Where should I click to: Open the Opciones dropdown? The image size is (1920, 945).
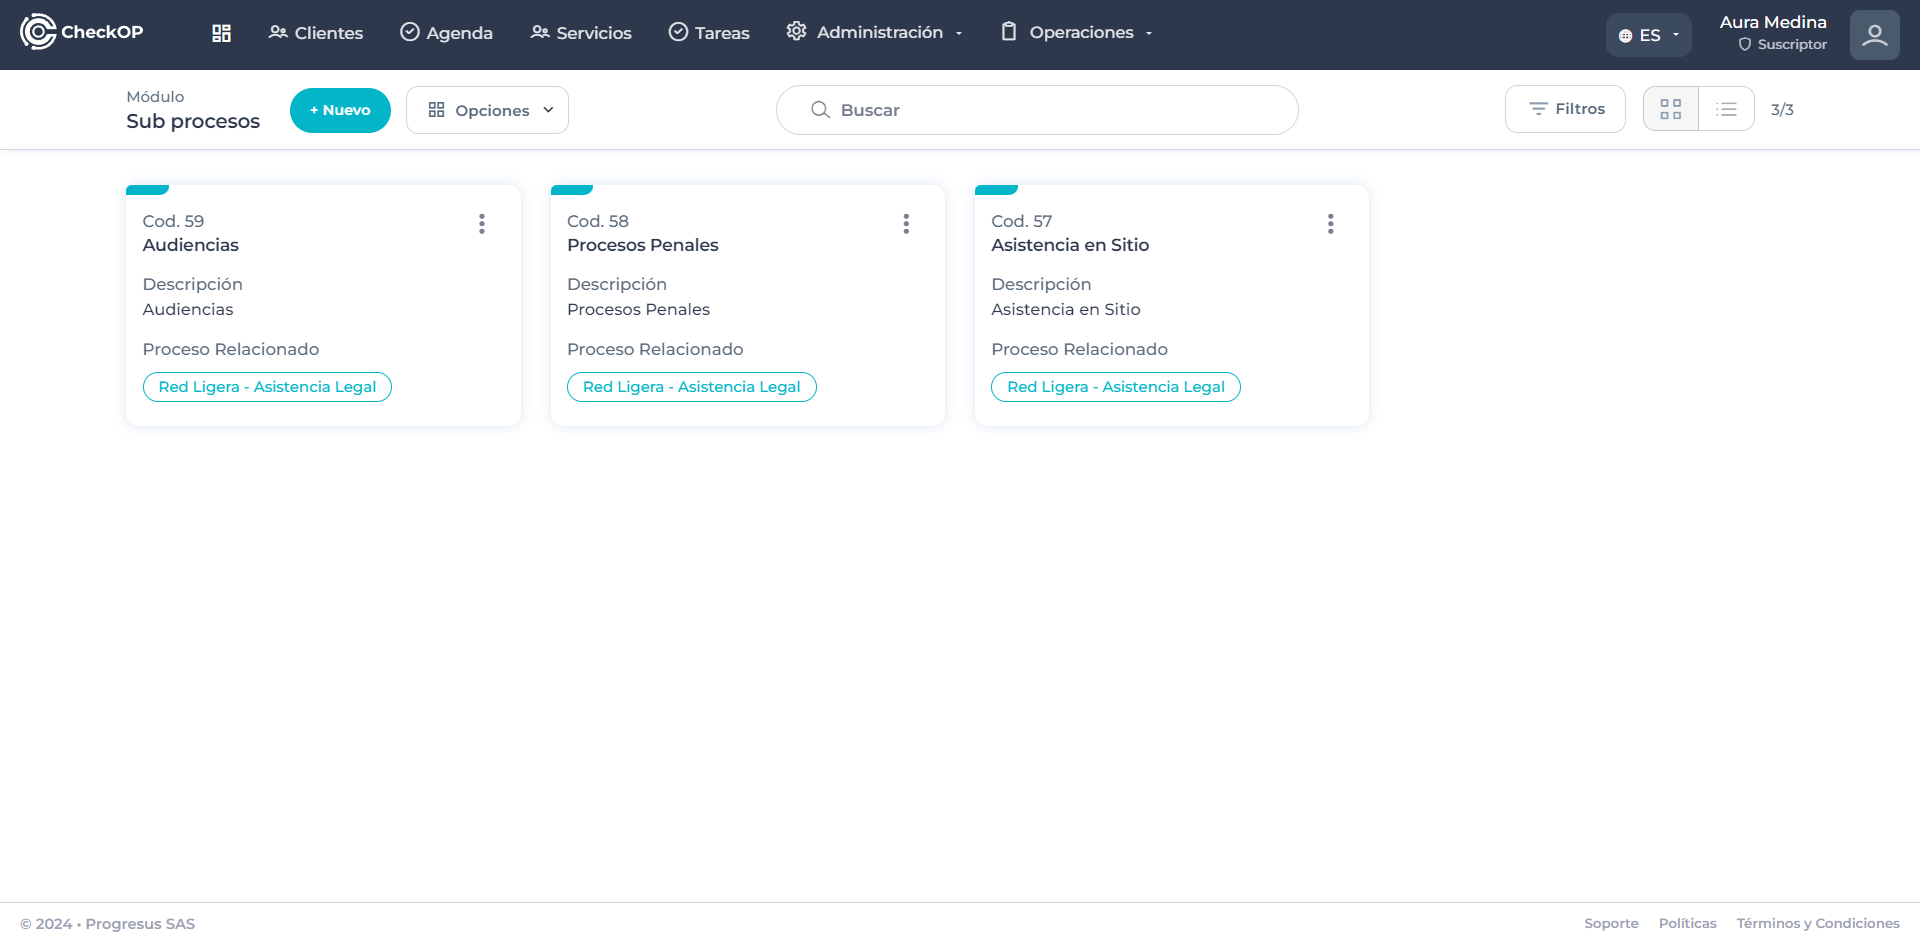[487, 110]
